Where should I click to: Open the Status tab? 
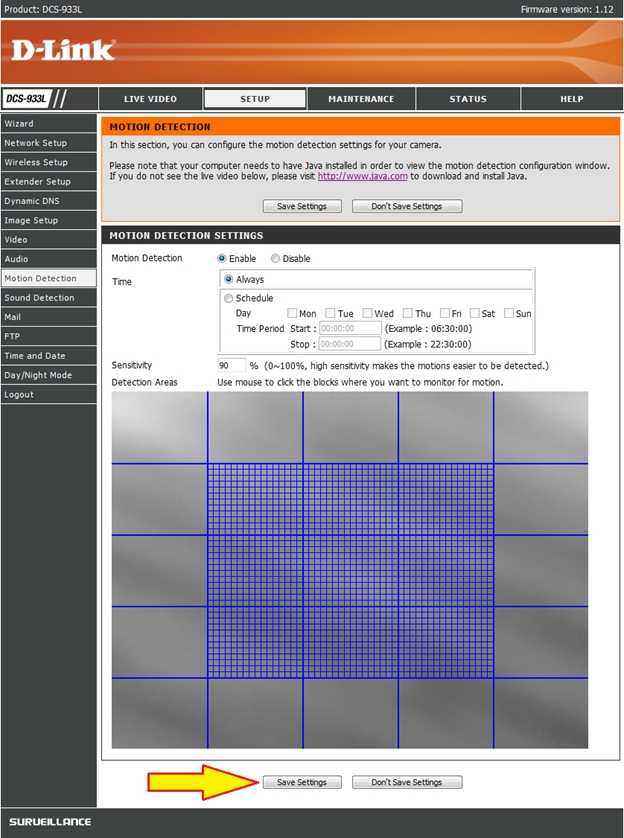467,99
